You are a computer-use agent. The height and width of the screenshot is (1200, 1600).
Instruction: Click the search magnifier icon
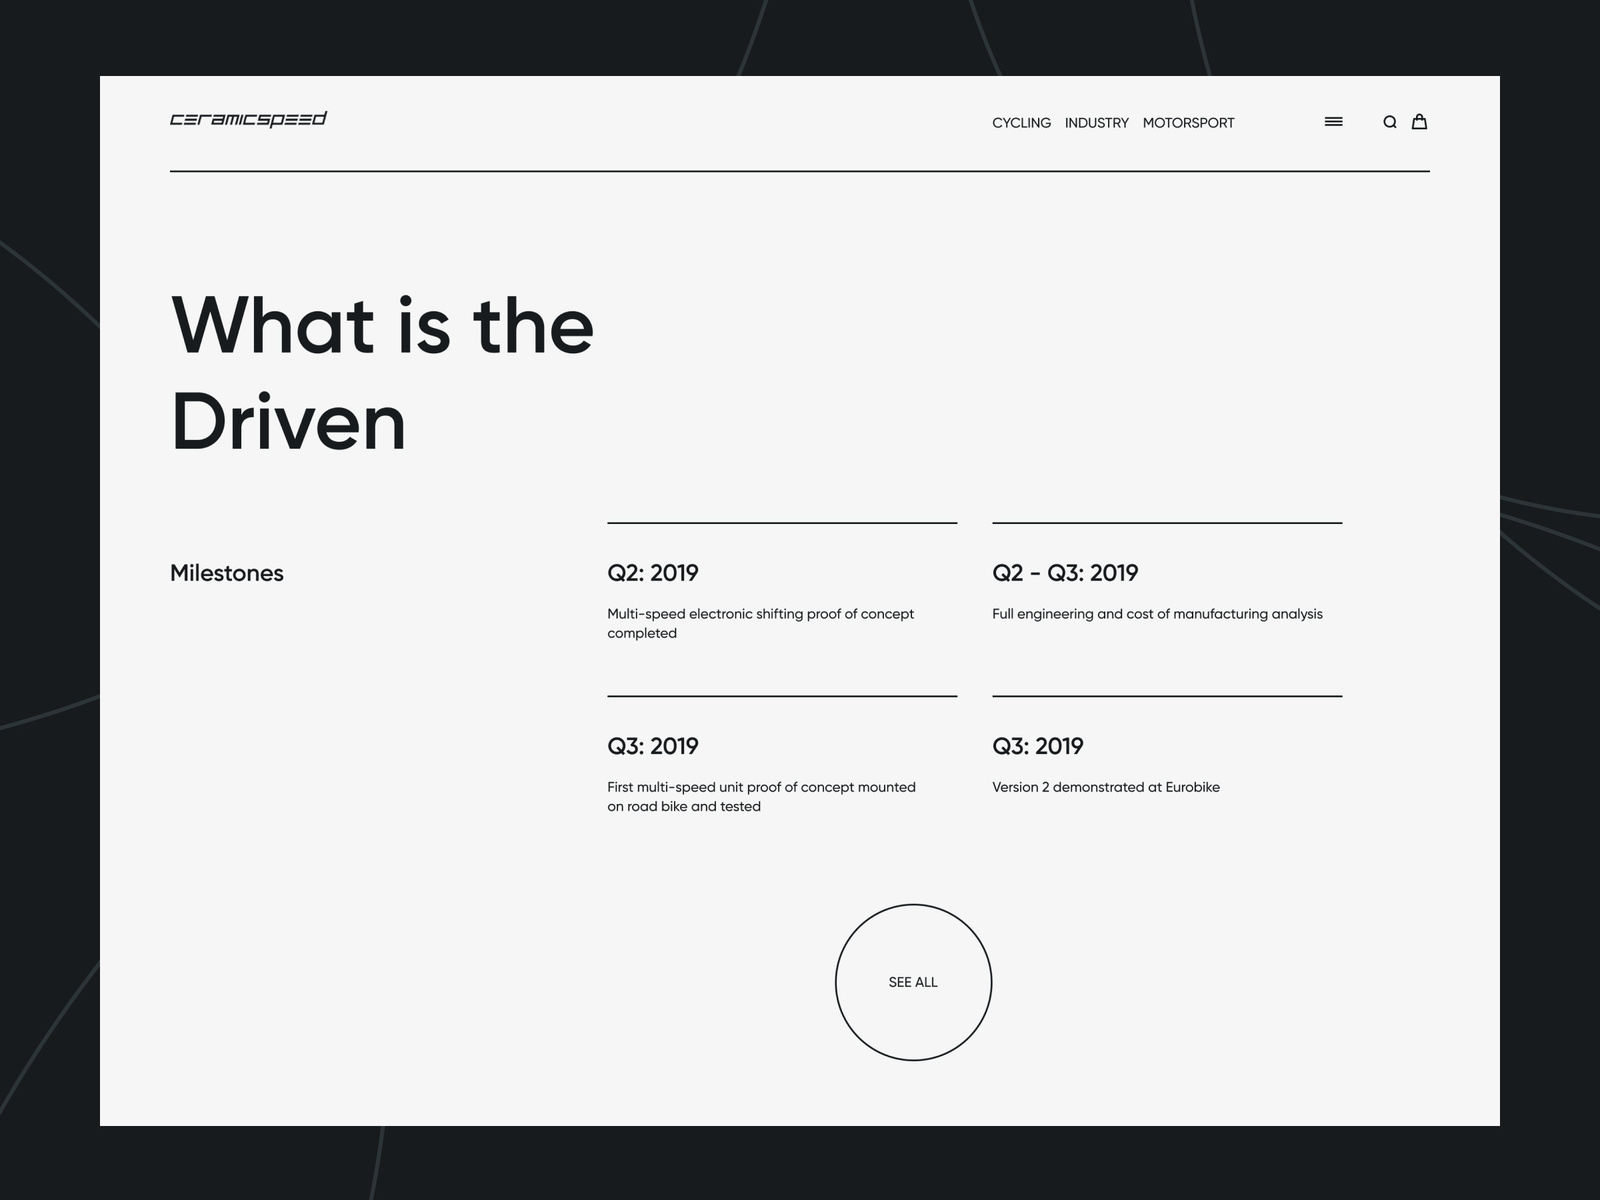[1389, 122]
